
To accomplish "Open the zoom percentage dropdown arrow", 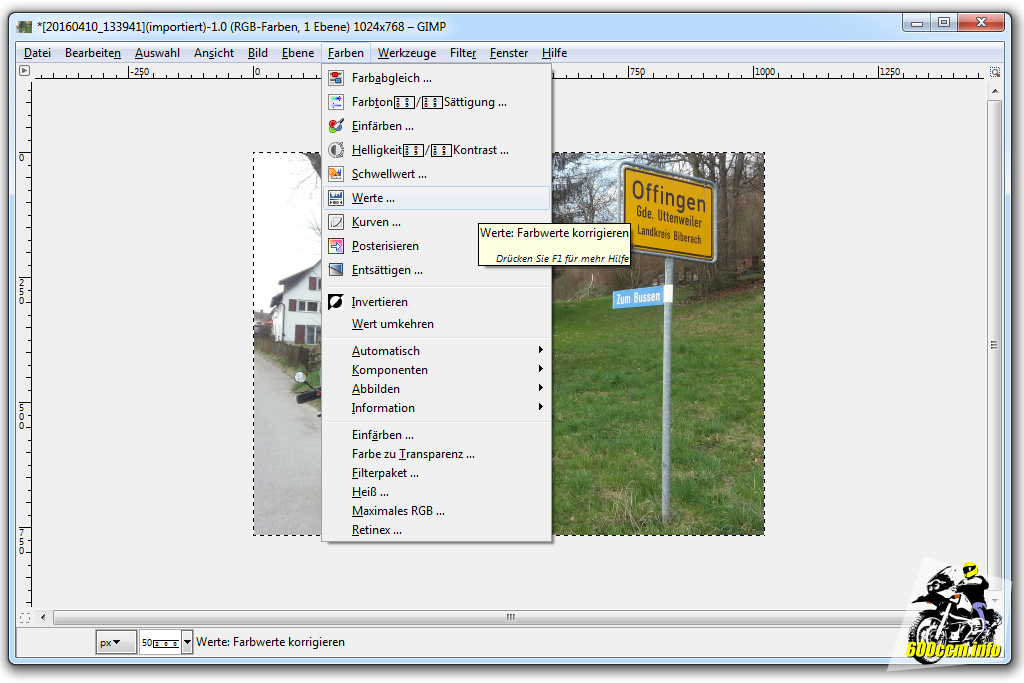I will (187, 642).
